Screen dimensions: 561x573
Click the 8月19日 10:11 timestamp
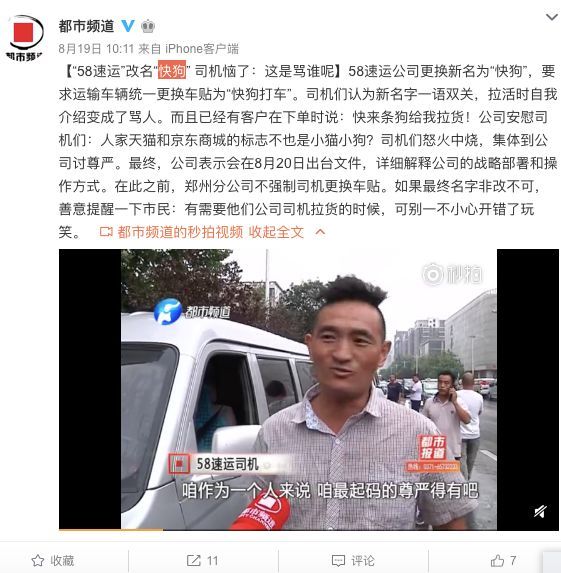tap(96, 48)
